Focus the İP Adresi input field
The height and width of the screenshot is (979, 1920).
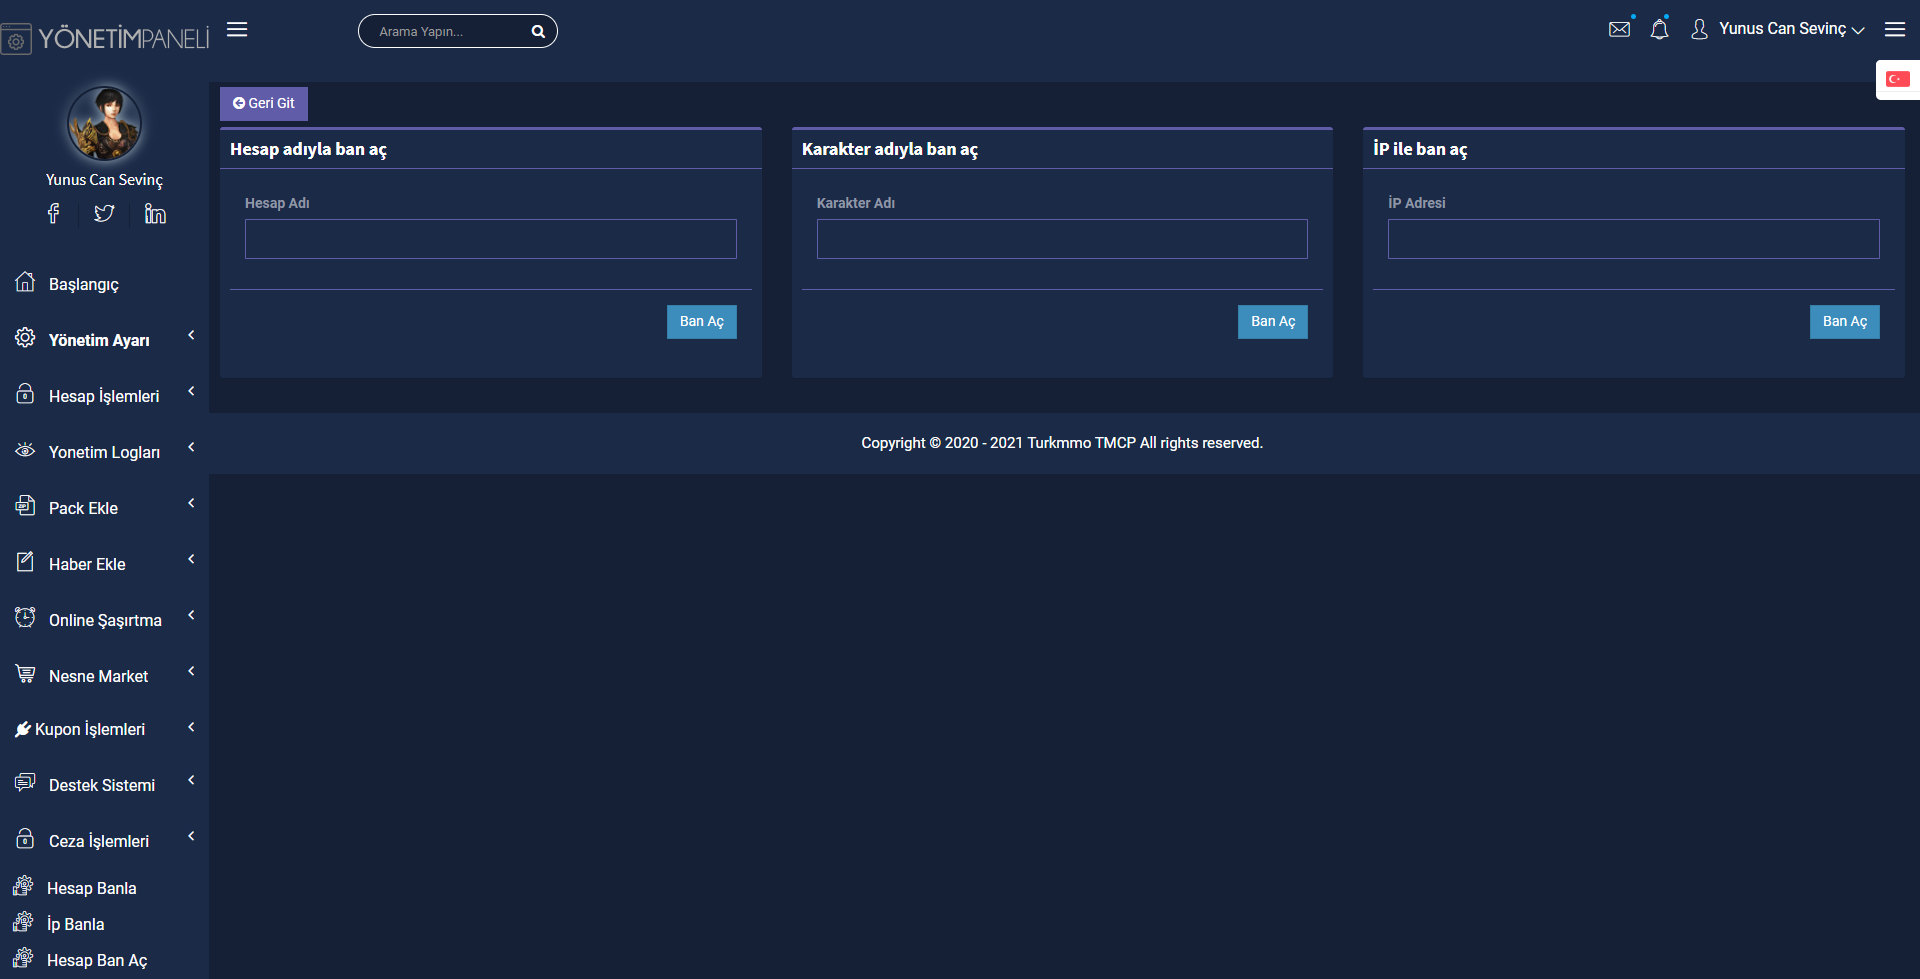point(1634,239)
